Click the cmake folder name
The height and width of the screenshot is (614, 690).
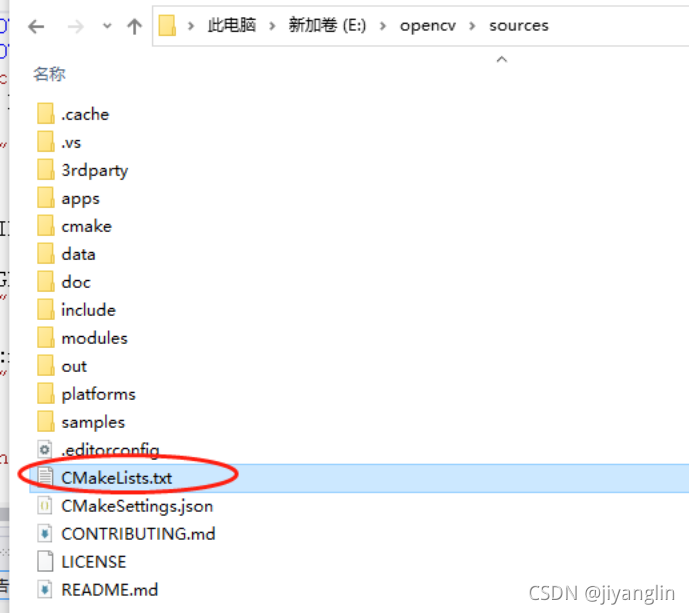87,226
